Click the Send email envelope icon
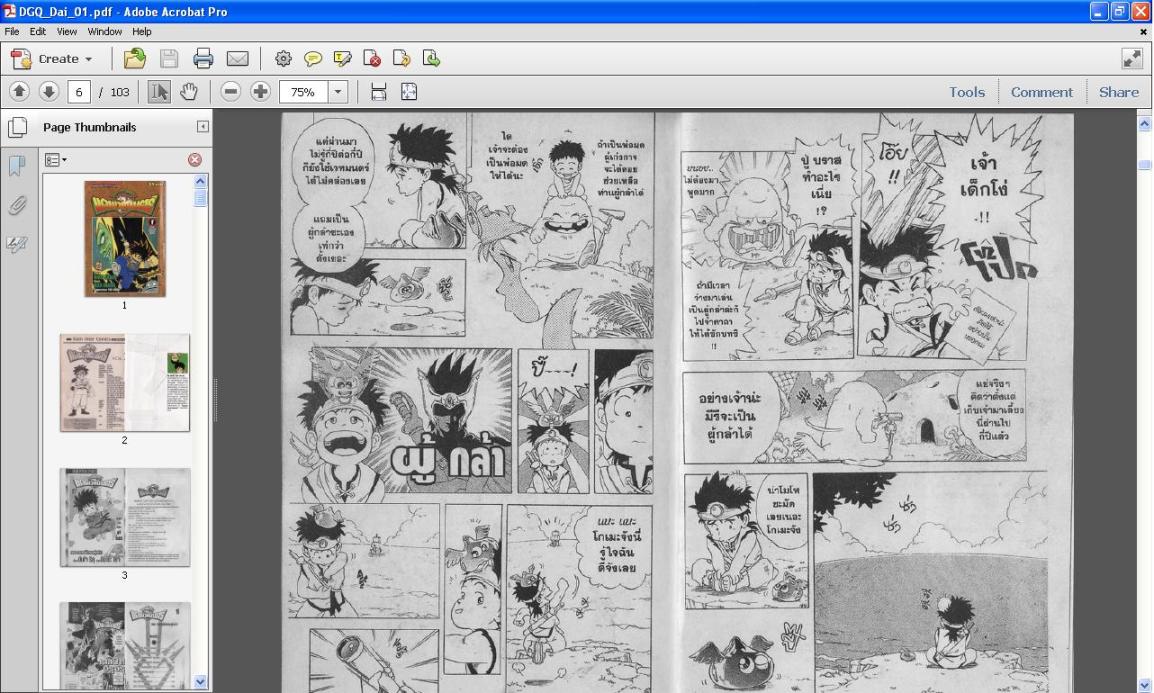Screen dimensions: 1154x693 (x=237, y=59)
